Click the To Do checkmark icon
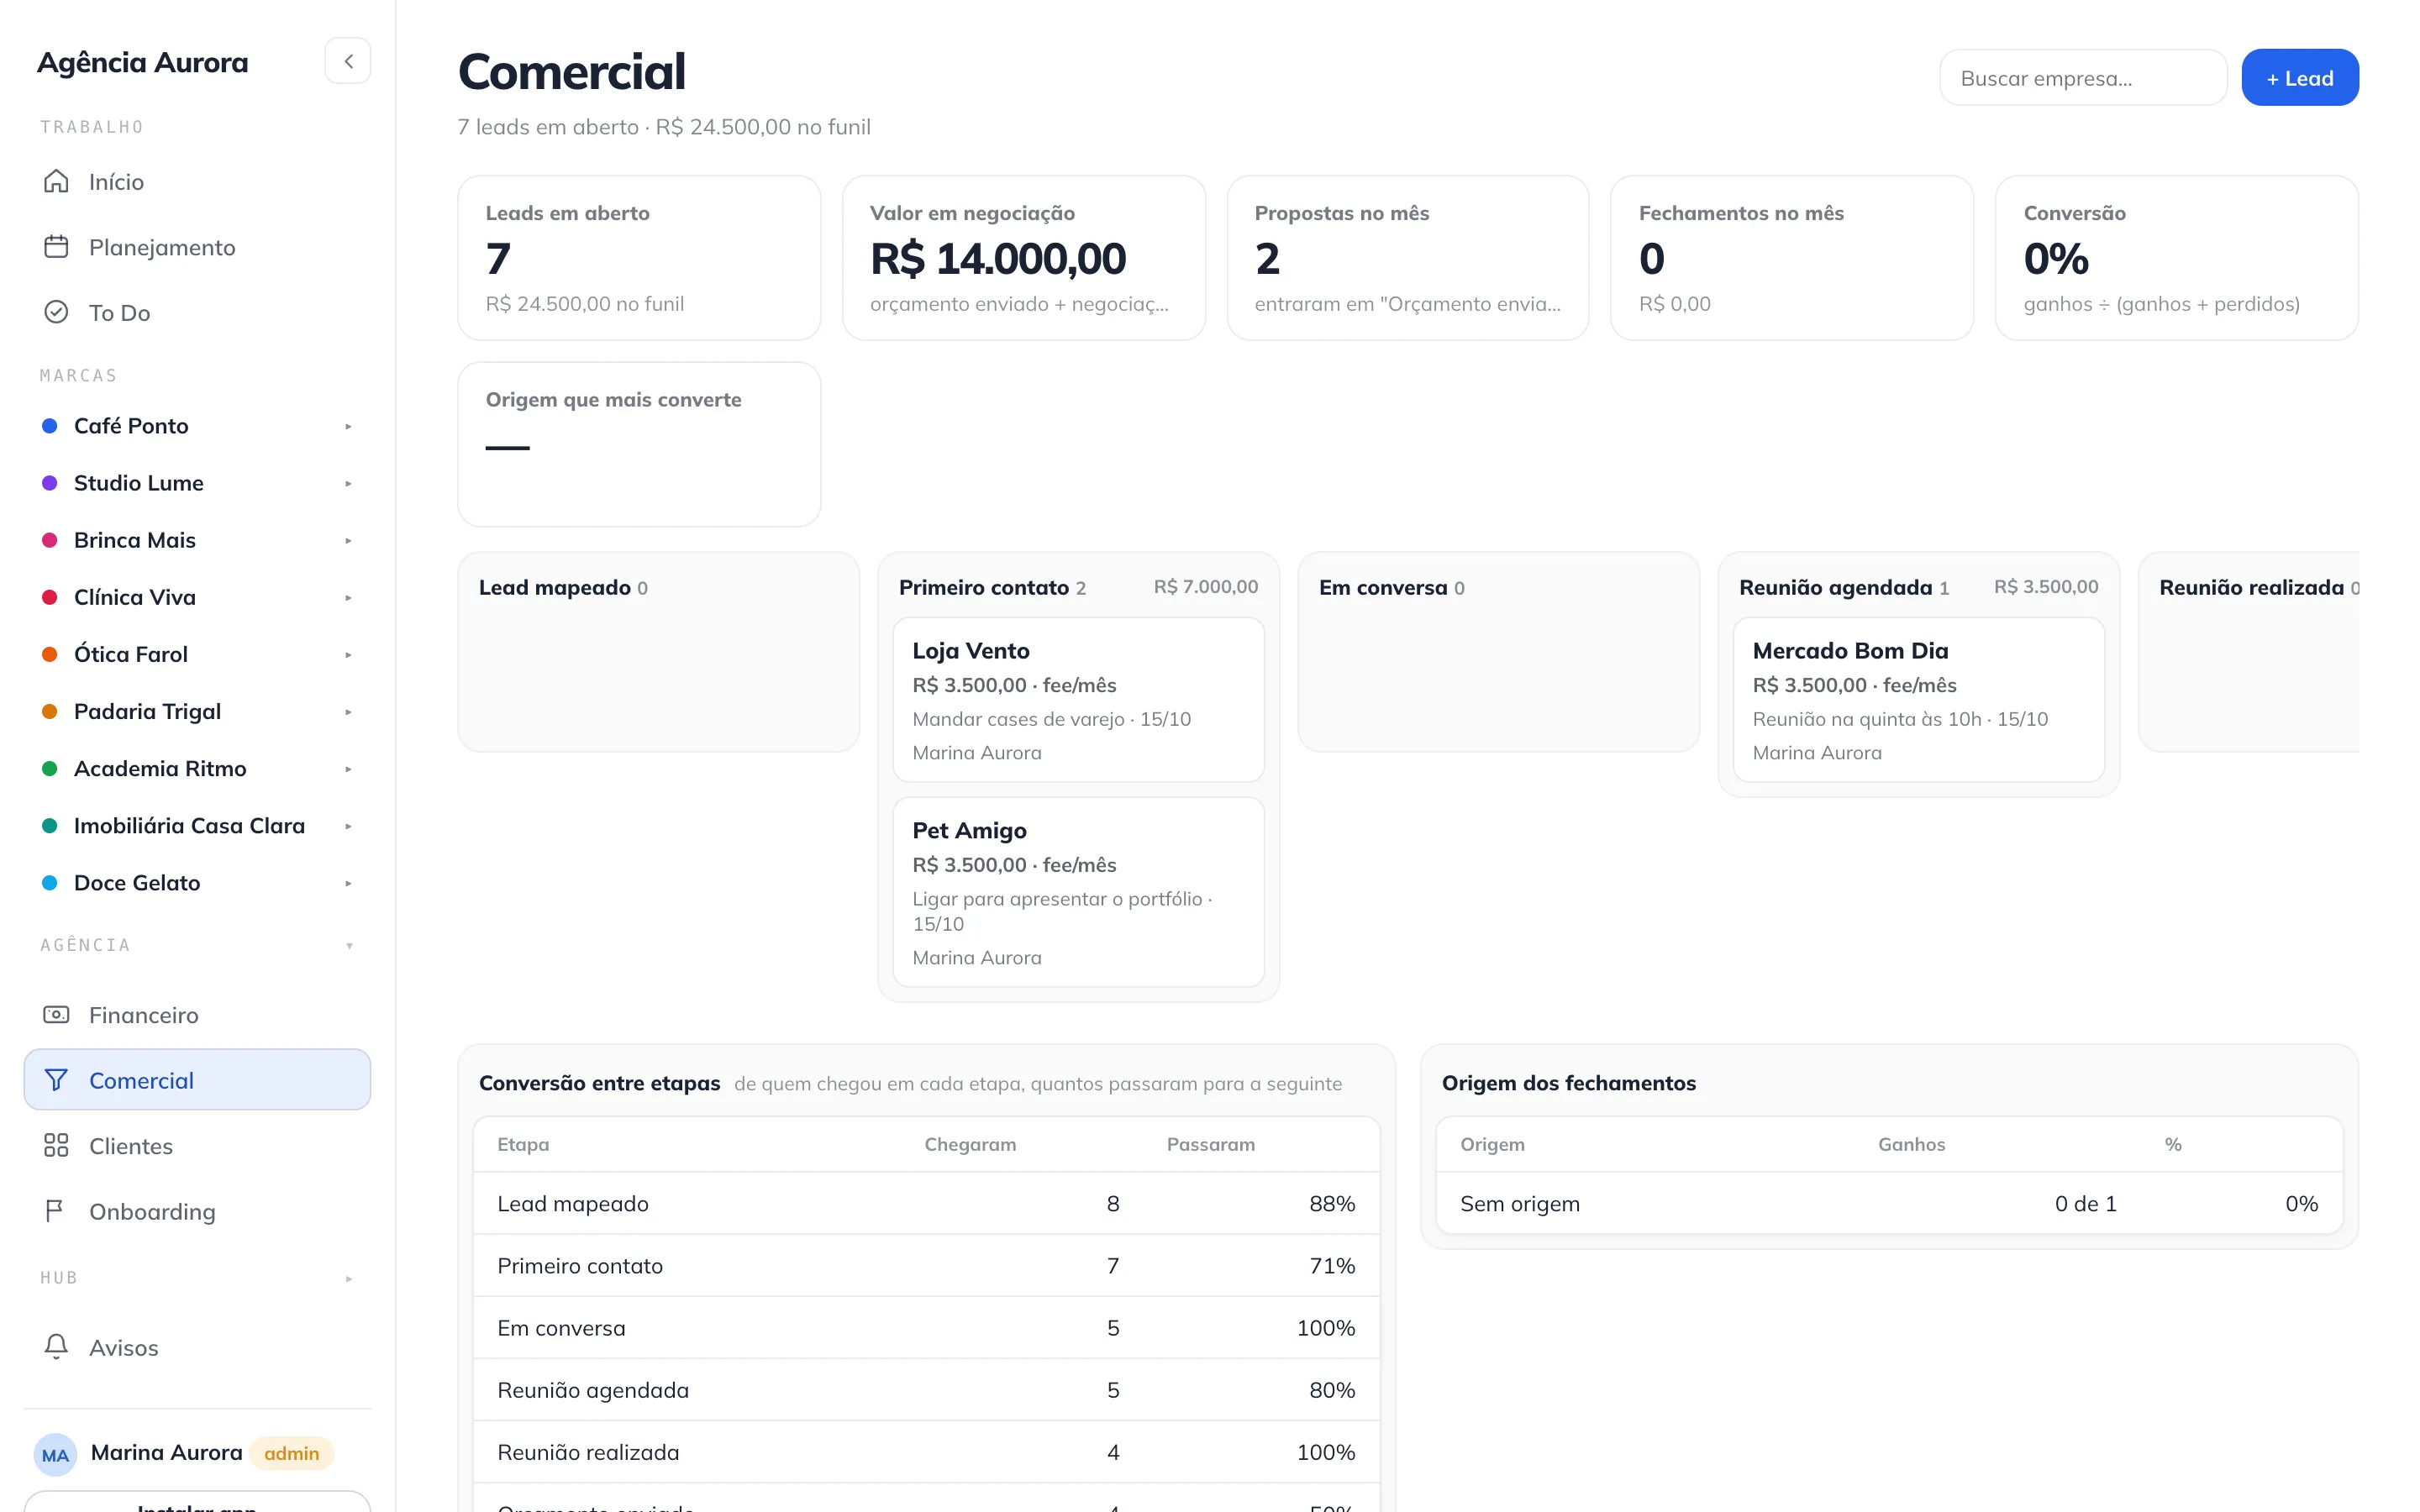This screenshot has height=1512, width=2420. (x=56, y=312)
